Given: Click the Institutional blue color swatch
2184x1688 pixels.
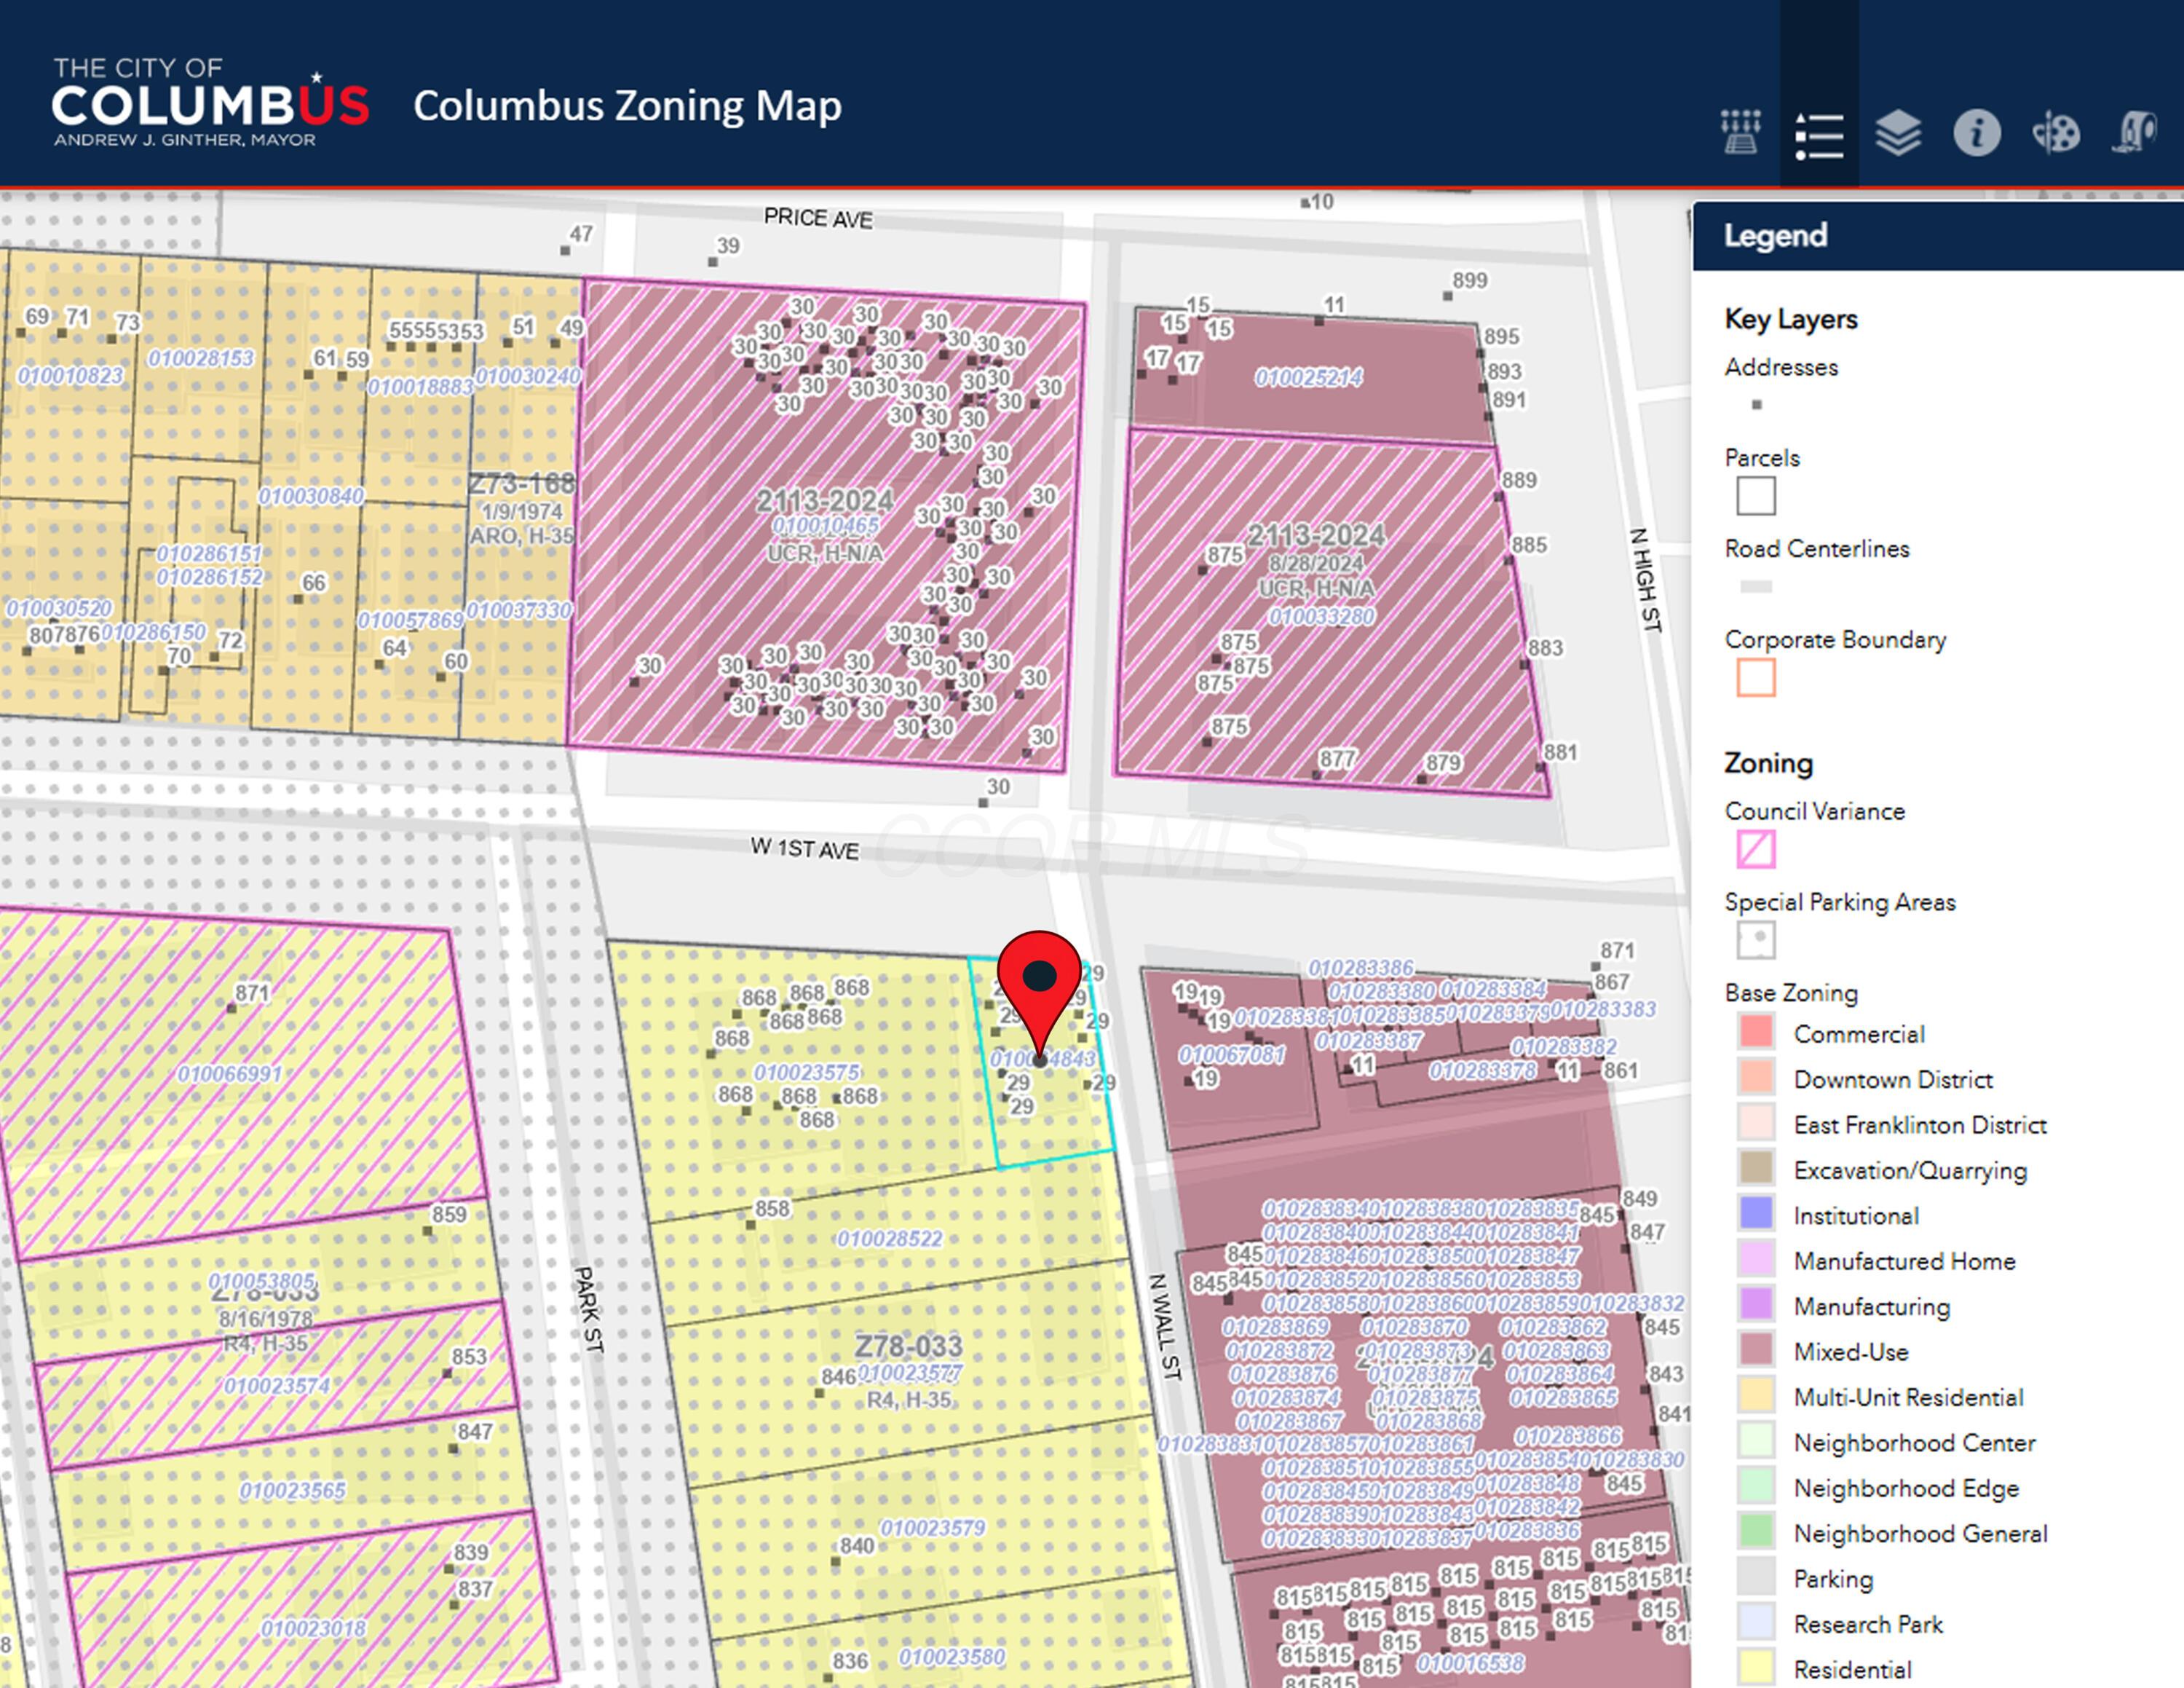Looking at the screenshot, I should click(1756, 1214).
